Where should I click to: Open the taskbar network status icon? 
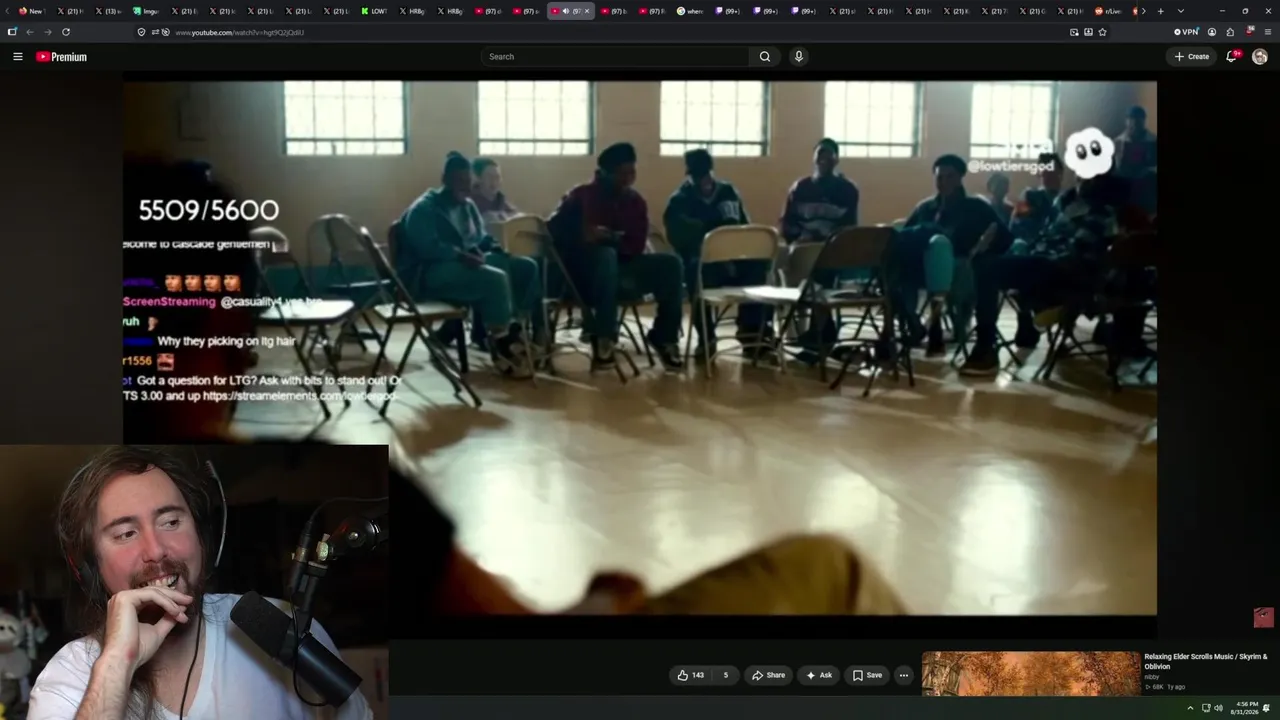coord(1205,708)
